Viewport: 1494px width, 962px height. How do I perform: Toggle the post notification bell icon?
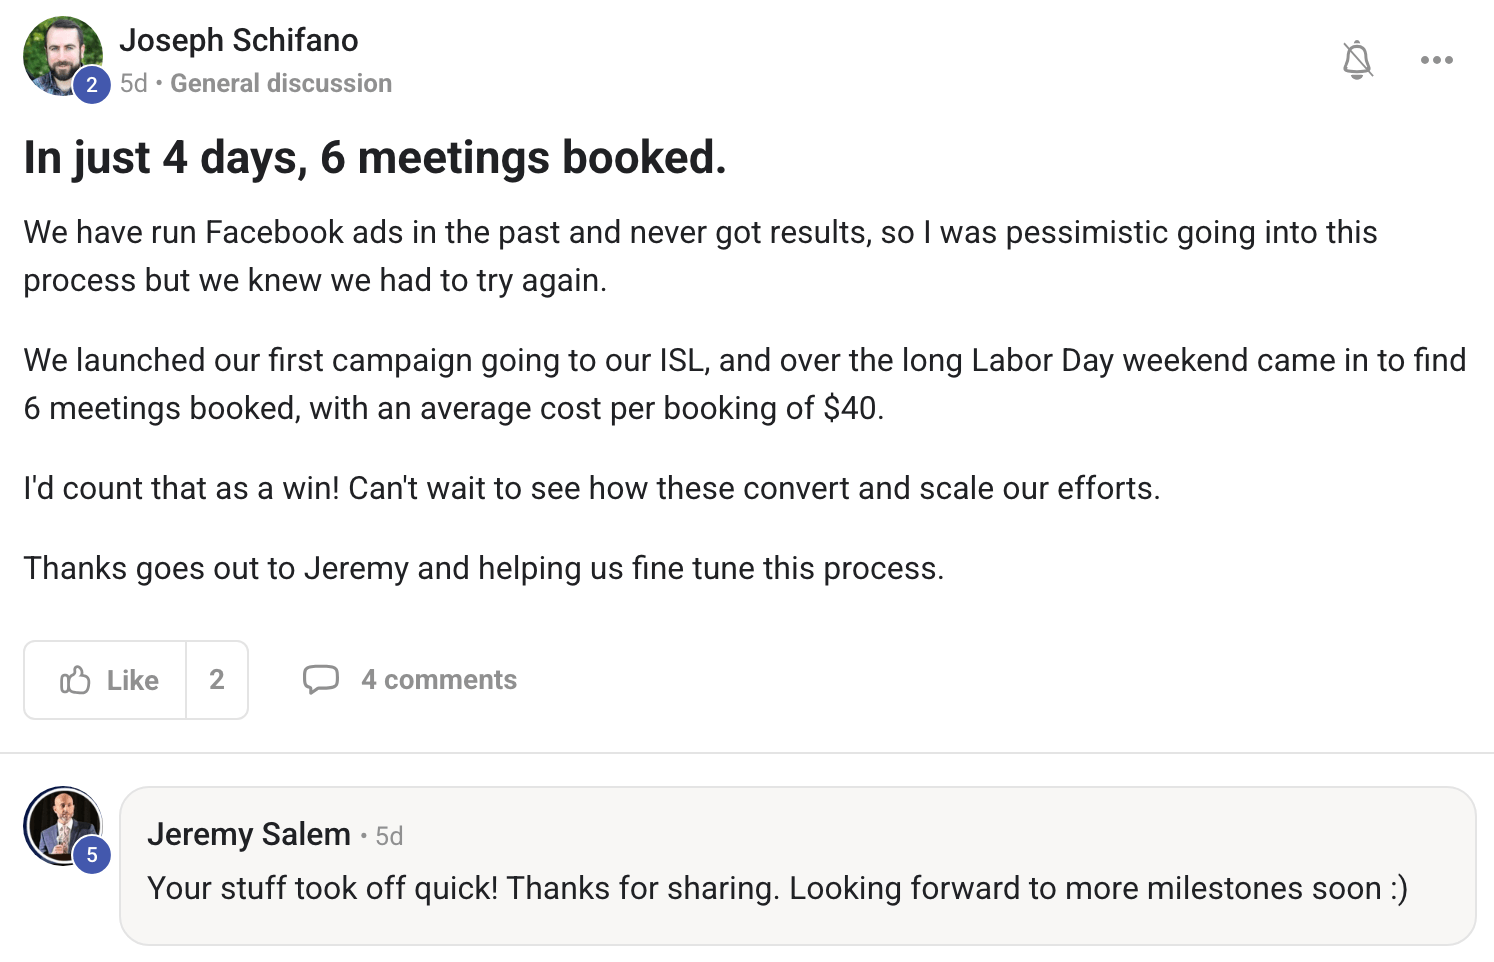click(1357, 60)
